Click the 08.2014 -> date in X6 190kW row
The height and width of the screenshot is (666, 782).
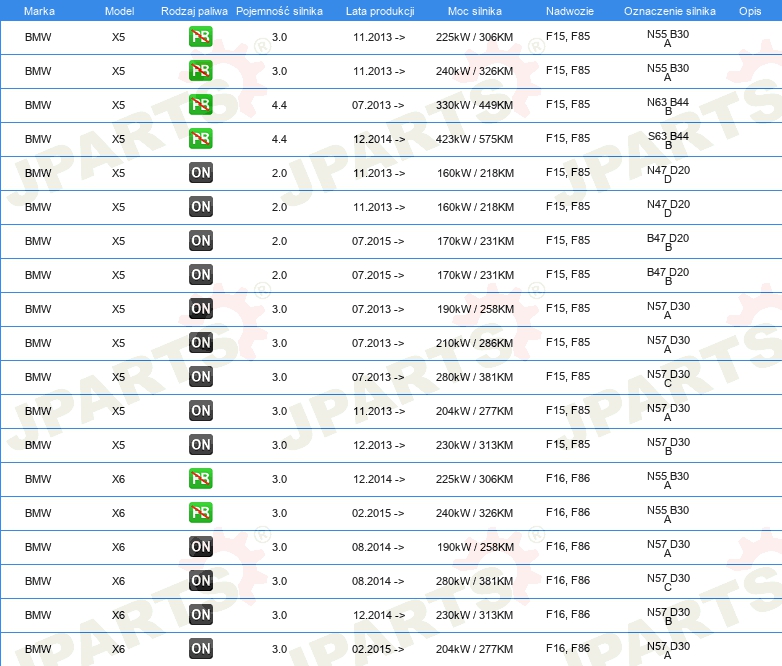(378, 547)
